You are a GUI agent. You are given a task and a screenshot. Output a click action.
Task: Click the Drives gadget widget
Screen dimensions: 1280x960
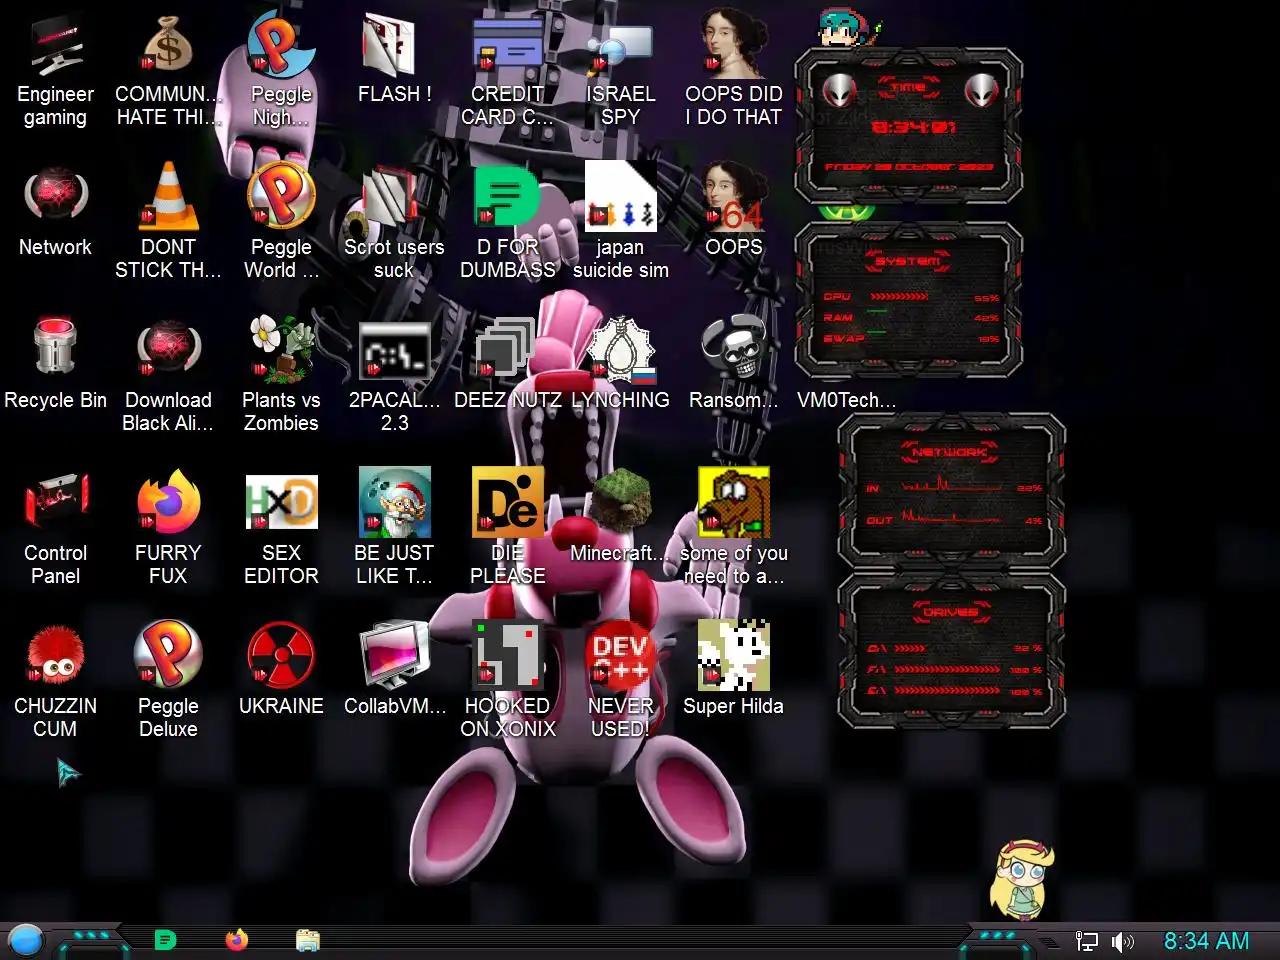click(951, 650)
